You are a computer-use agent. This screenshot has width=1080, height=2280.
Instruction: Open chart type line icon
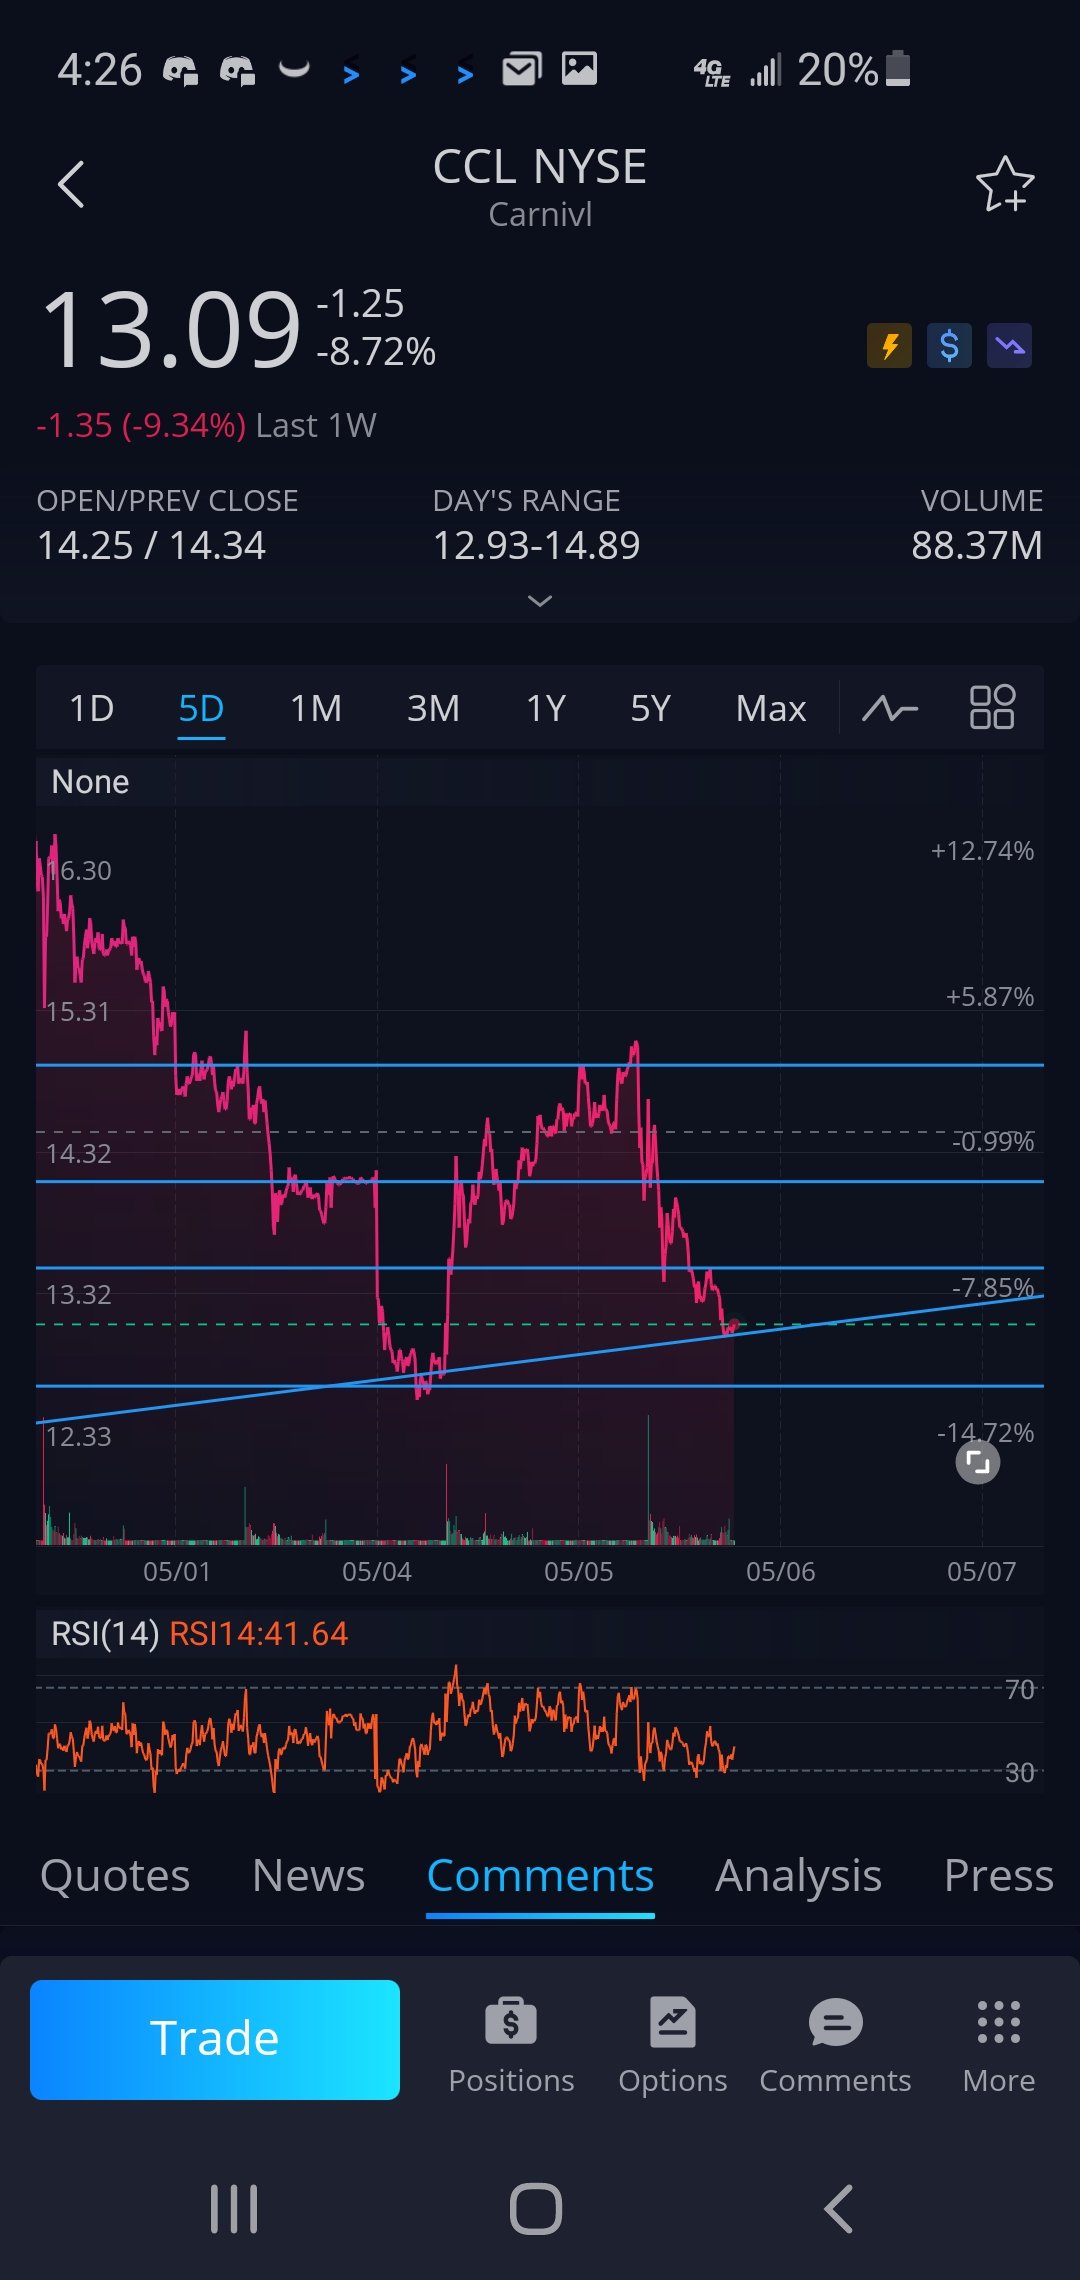click(890, 709)
